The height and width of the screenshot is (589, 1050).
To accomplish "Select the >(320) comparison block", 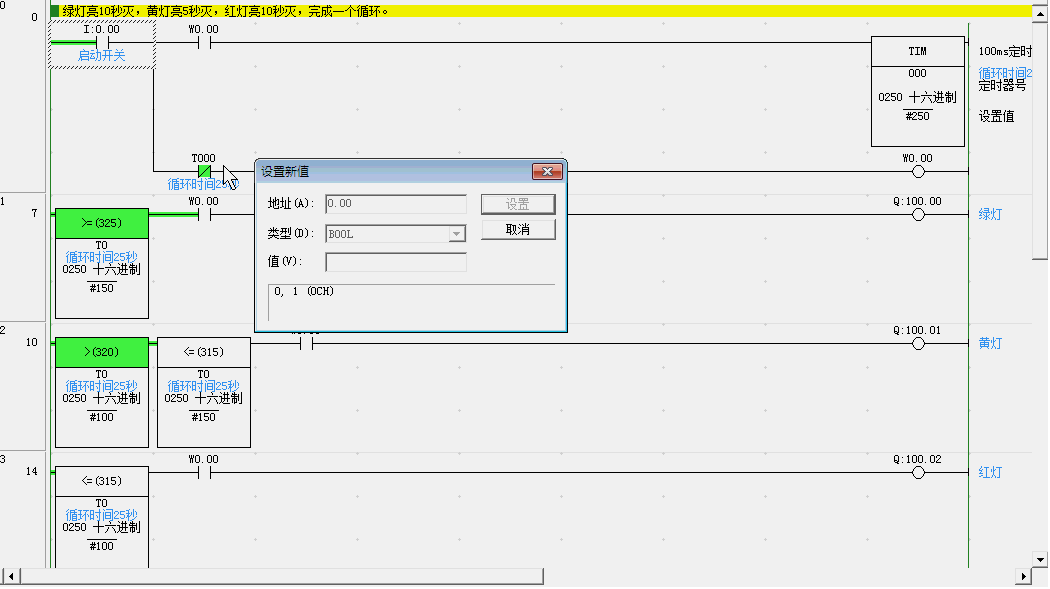I will coord(102,392).
